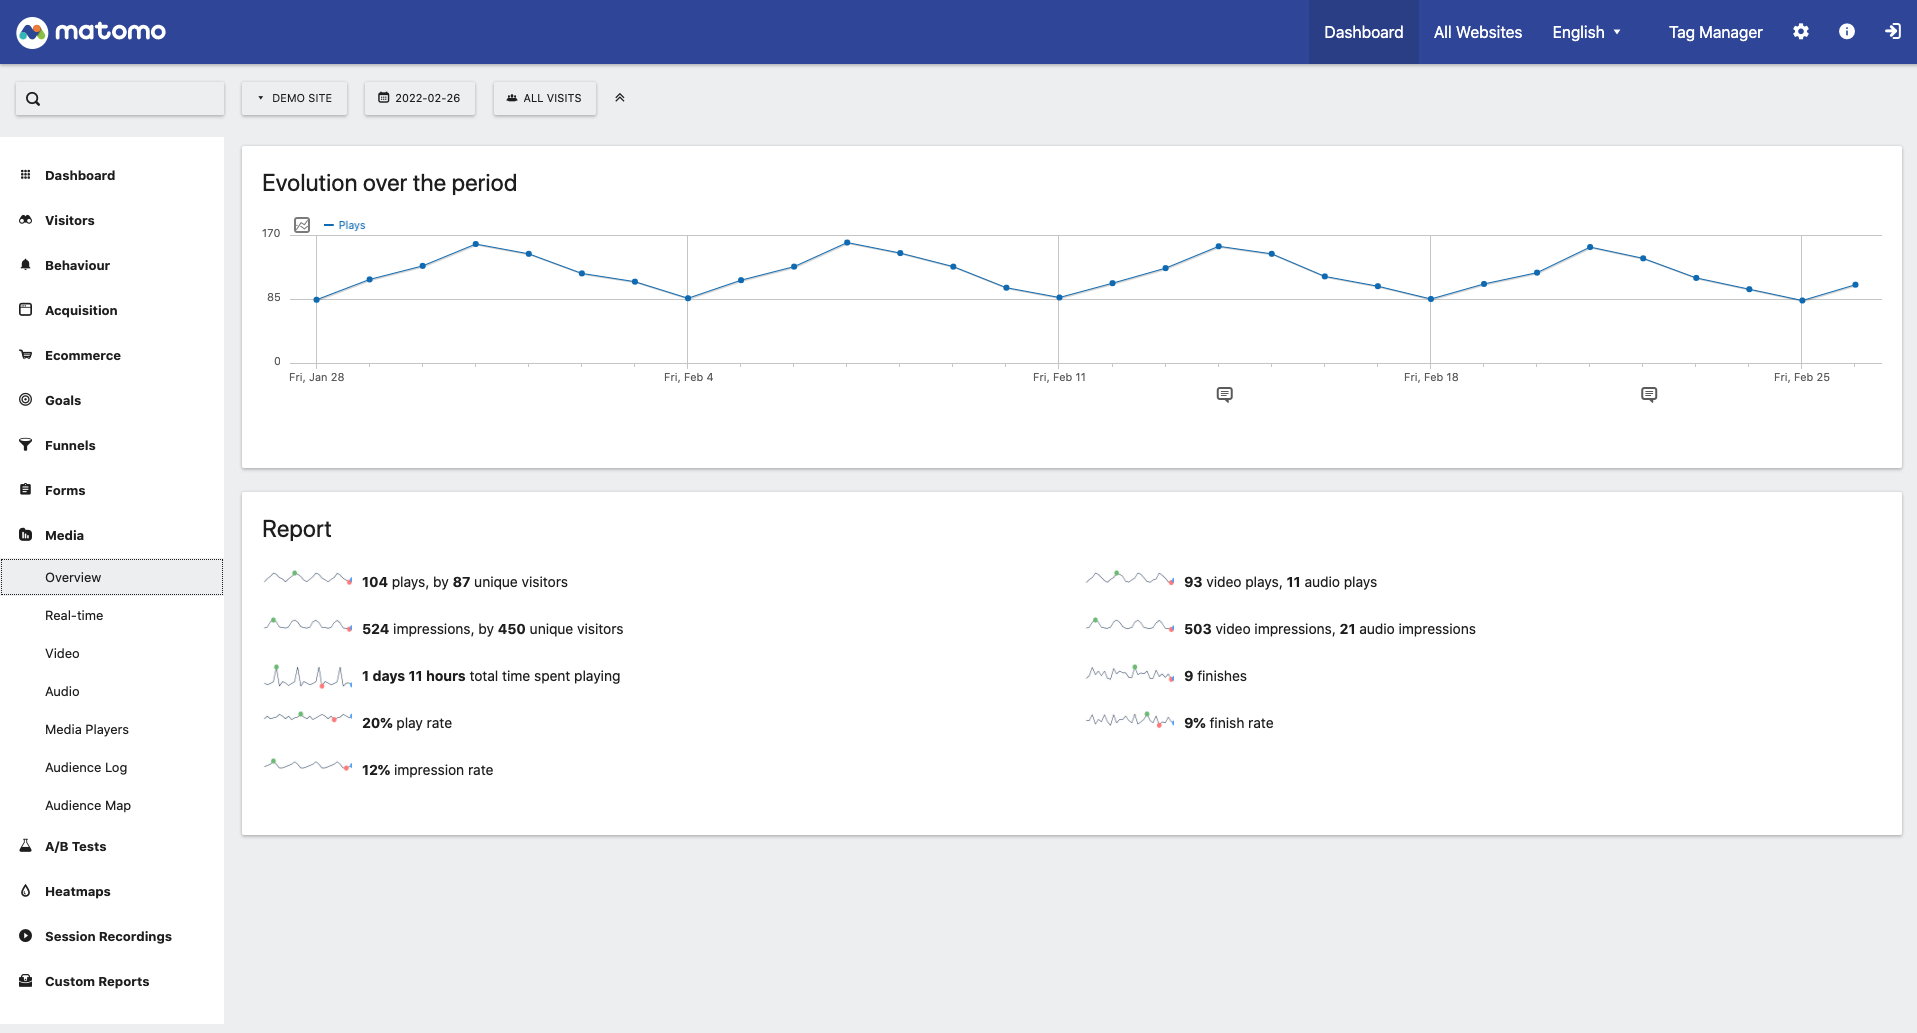This screenshot has height=1033, width=1917.
Task: Open the All Visits segment dropdown
Action: point(544,98)
